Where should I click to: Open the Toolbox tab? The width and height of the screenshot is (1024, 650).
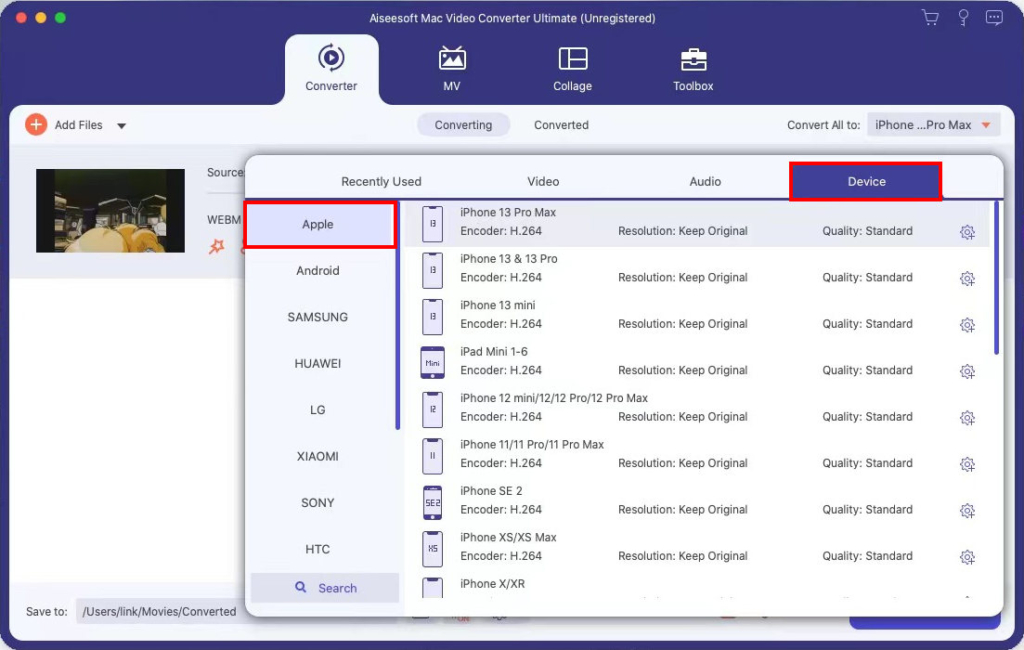tap(693, 67)
